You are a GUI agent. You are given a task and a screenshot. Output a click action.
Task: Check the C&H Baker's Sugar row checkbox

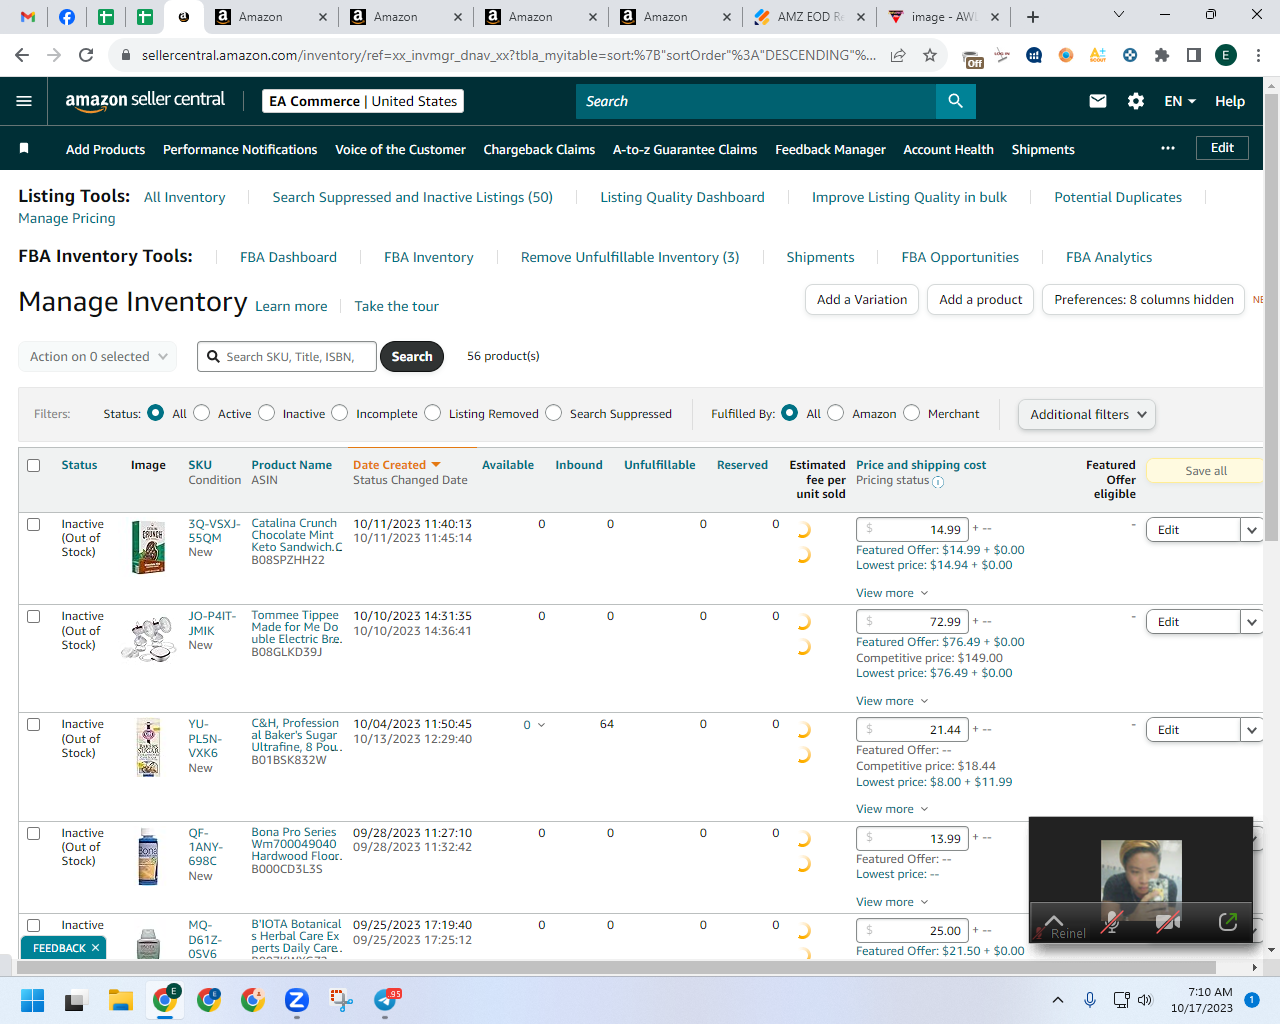tap(34, 724)
